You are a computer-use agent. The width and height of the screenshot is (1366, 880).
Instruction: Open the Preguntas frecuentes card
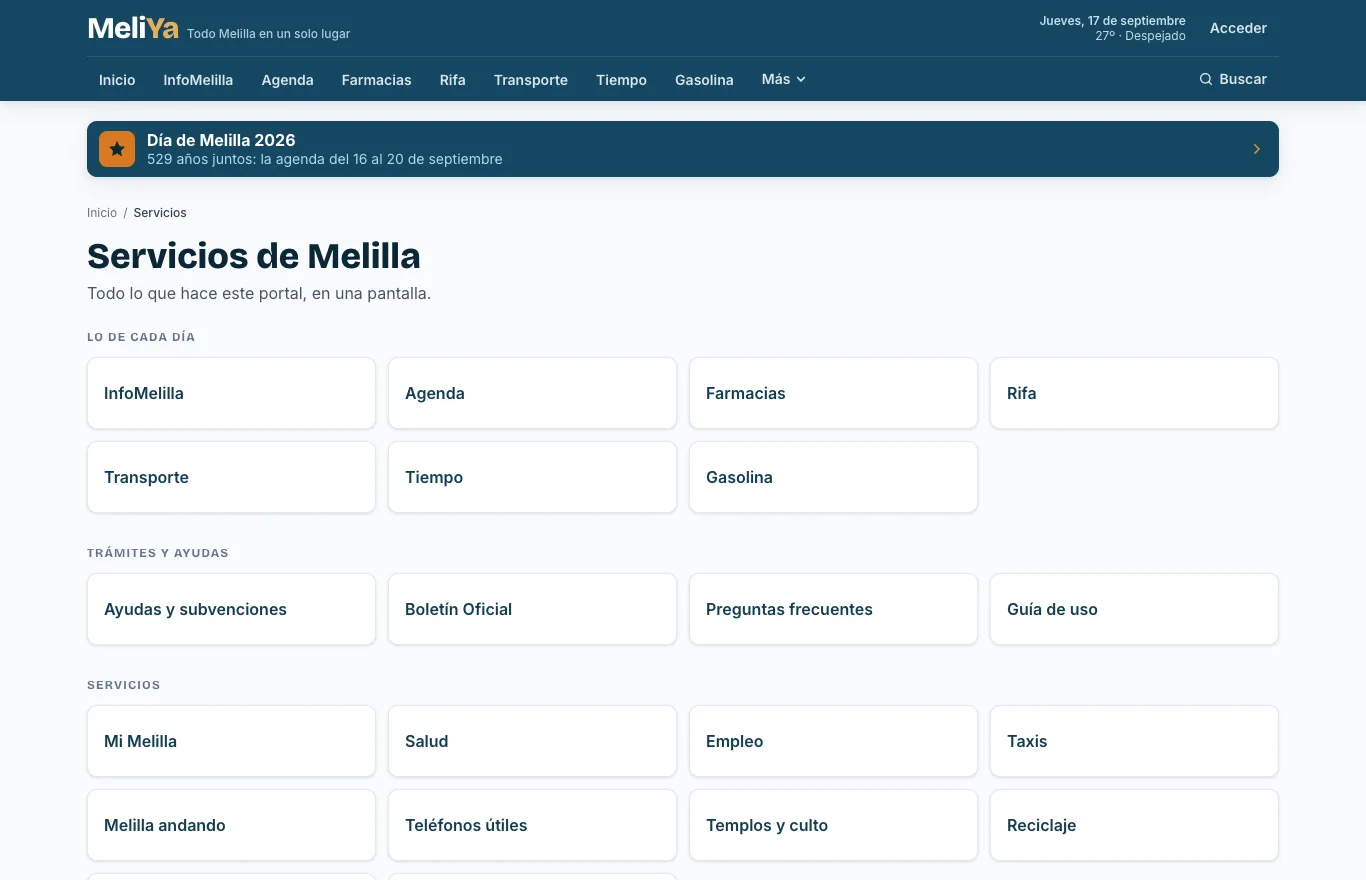833,609
